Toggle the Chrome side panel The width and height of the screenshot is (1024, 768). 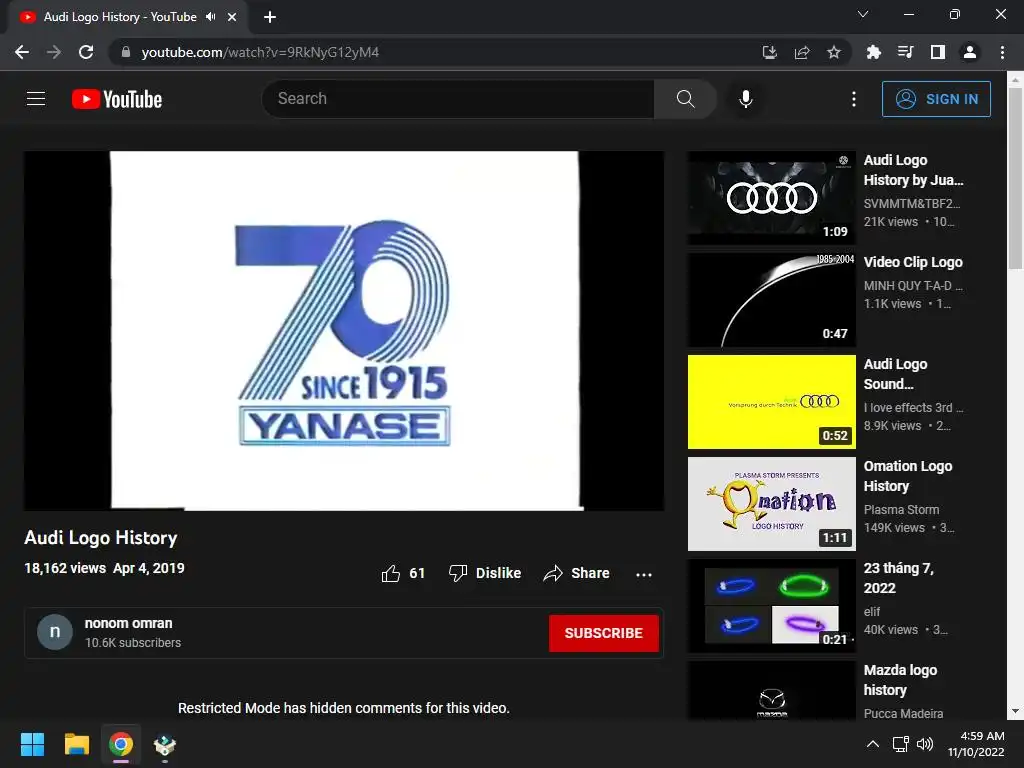pyautogui.click(x=938, y=52)
